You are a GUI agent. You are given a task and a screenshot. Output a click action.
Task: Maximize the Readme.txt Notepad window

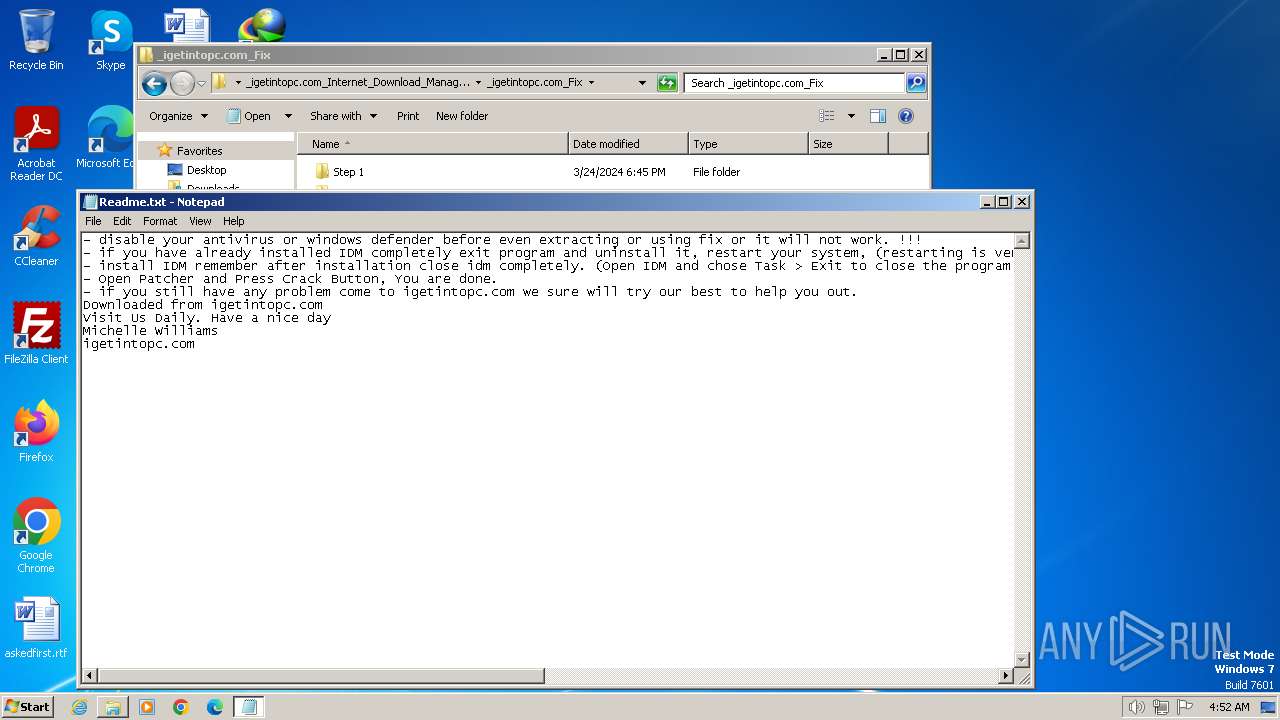(1004, 202)
